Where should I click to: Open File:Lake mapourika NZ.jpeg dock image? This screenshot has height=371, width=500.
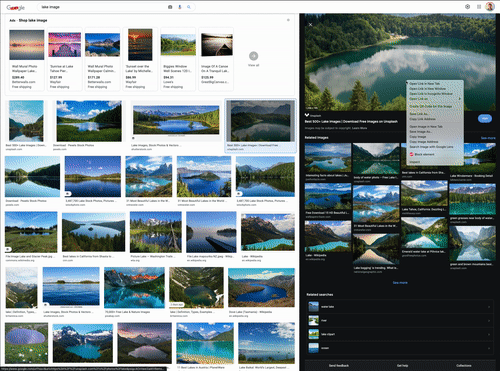pos(211,232)
